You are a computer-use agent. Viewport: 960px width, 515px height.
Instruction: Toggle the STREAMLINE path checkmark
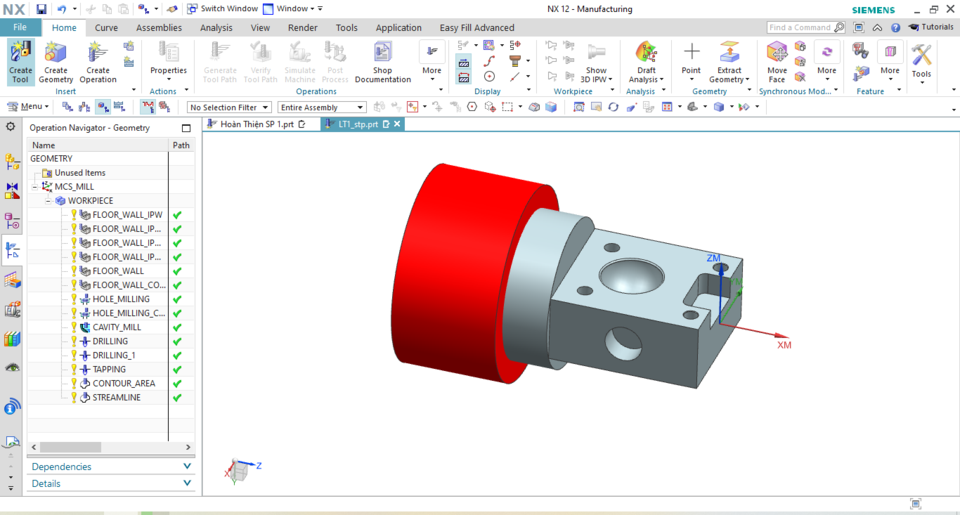(x=178, y=398)
